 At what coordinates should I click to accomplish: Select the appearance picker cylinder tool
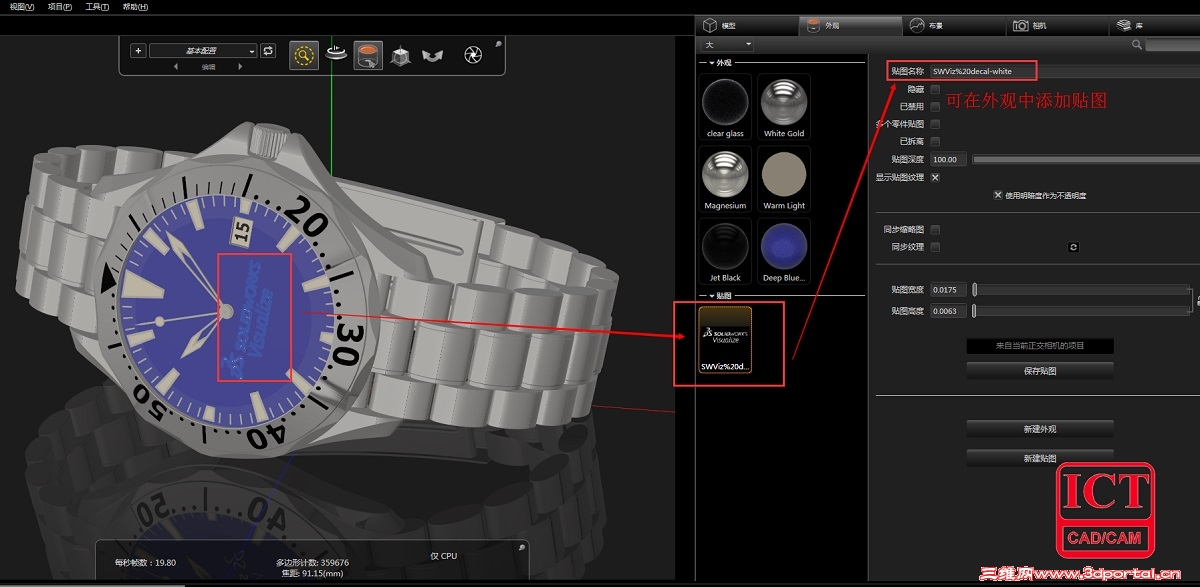(368, 55)
